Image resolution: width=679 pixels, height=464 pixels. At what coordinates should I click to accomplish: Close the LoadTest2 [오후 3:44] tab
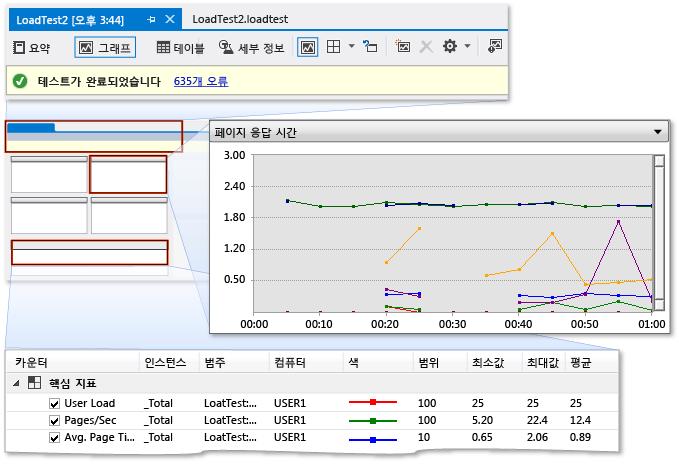170,19
